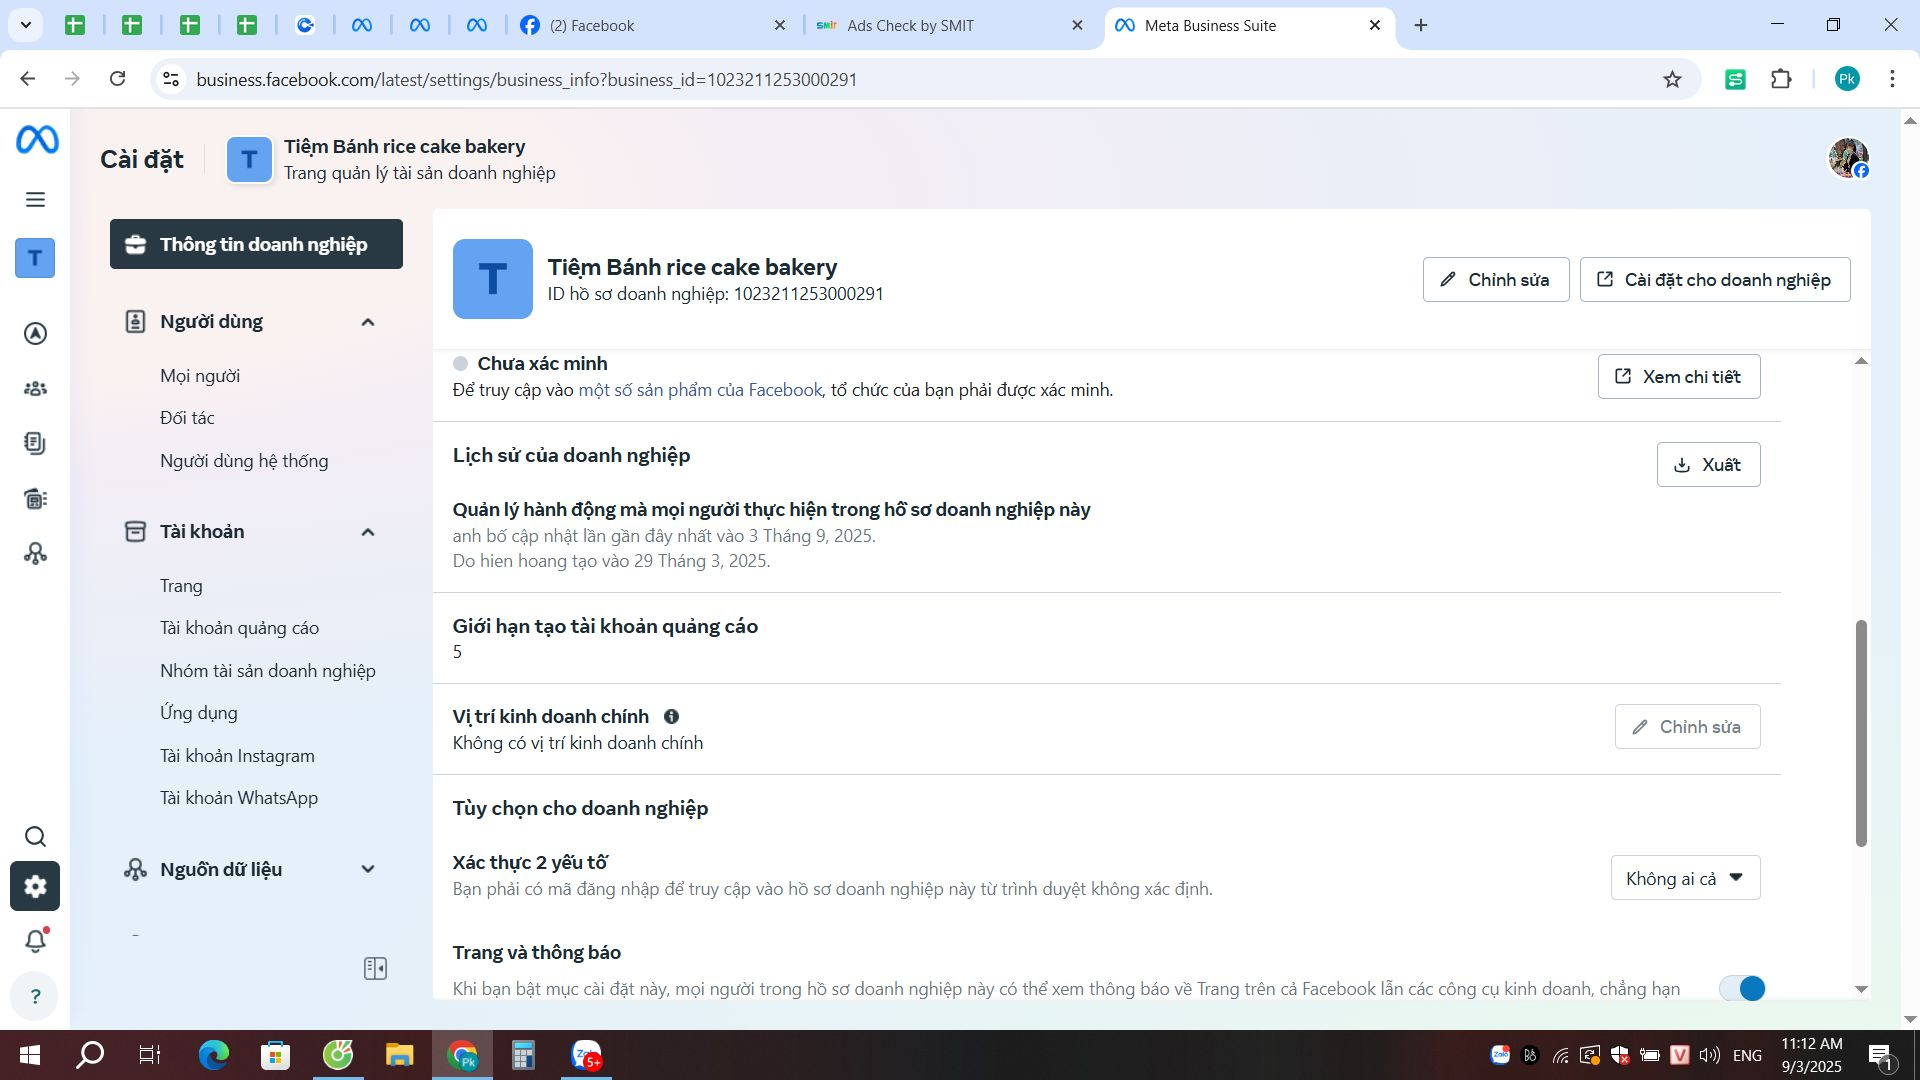Collapse the settings sidebar panel icon
The height and width of the screenshot is (1080, 1920).
(x=375, y=968)
